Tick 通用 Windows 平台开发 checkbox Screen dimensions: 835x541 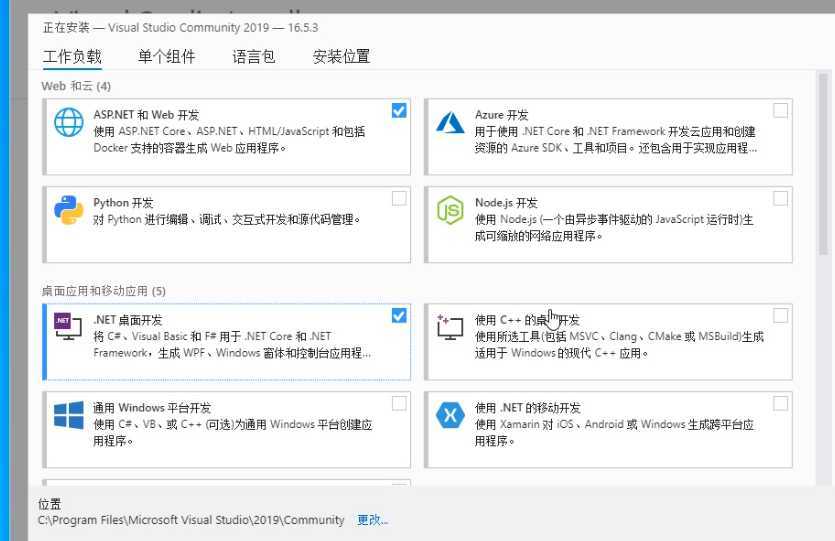click(399, 403)
